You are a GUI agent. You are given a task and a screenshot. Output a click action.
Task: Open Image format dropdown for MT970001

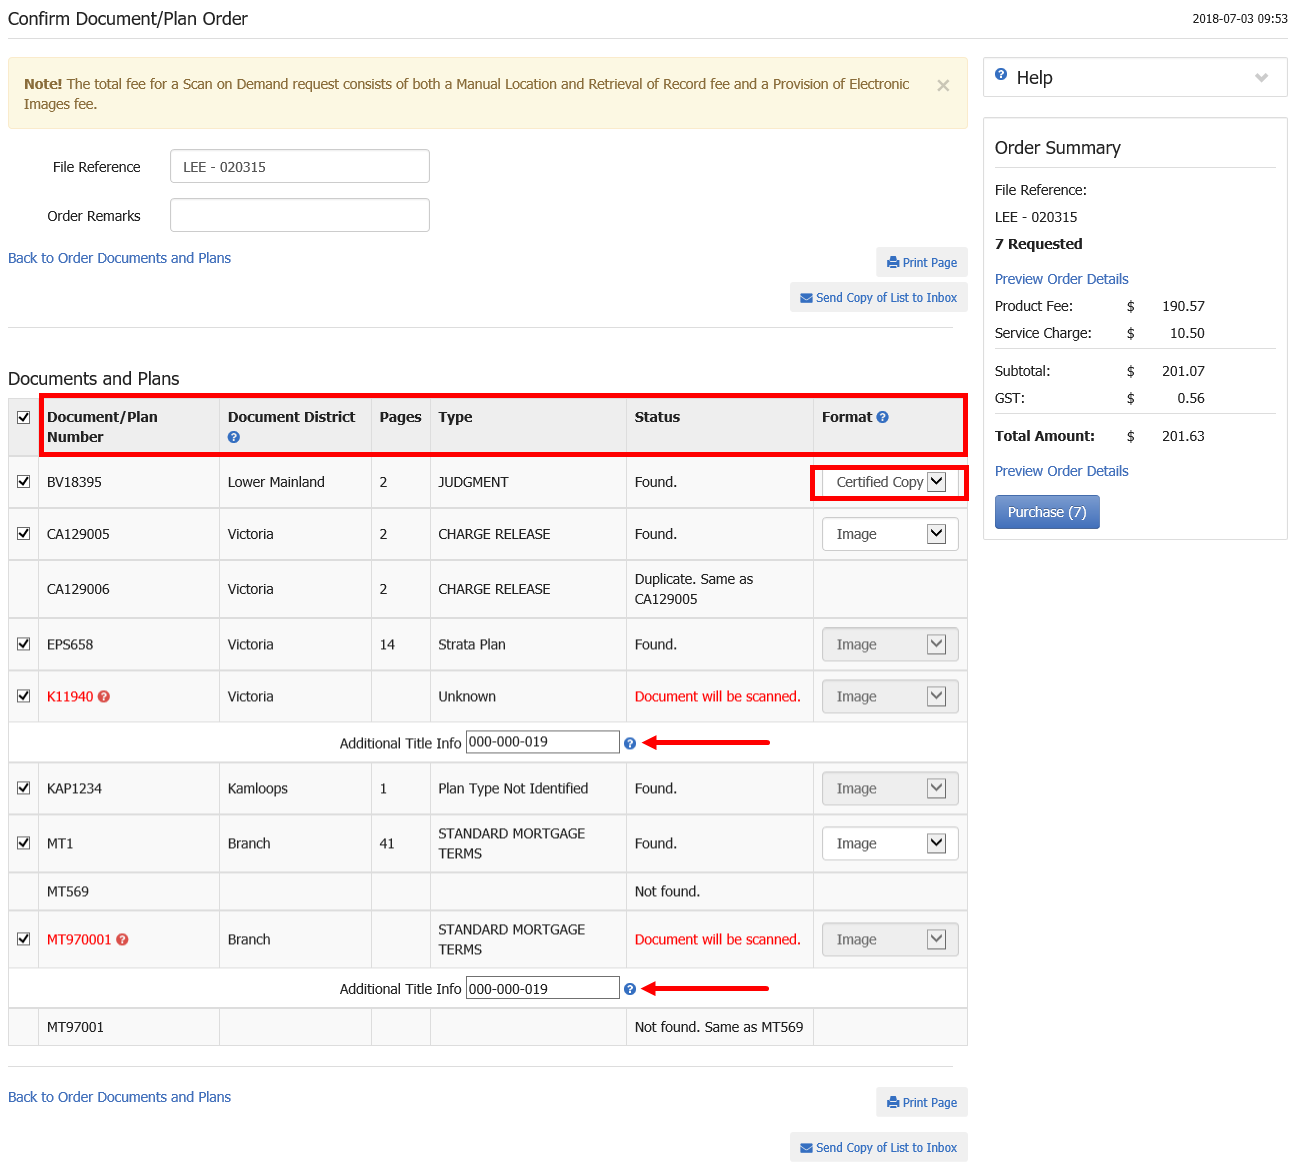(890, 940)
